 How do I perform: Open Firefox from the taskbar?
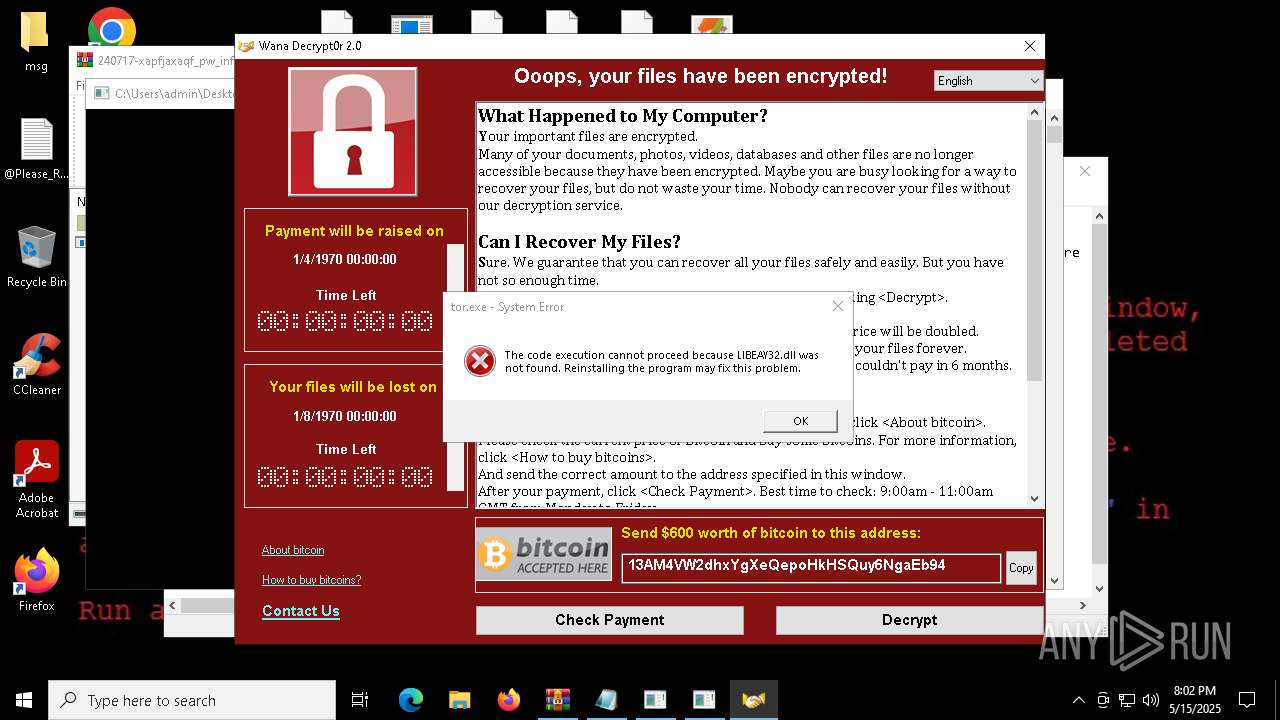508,700
